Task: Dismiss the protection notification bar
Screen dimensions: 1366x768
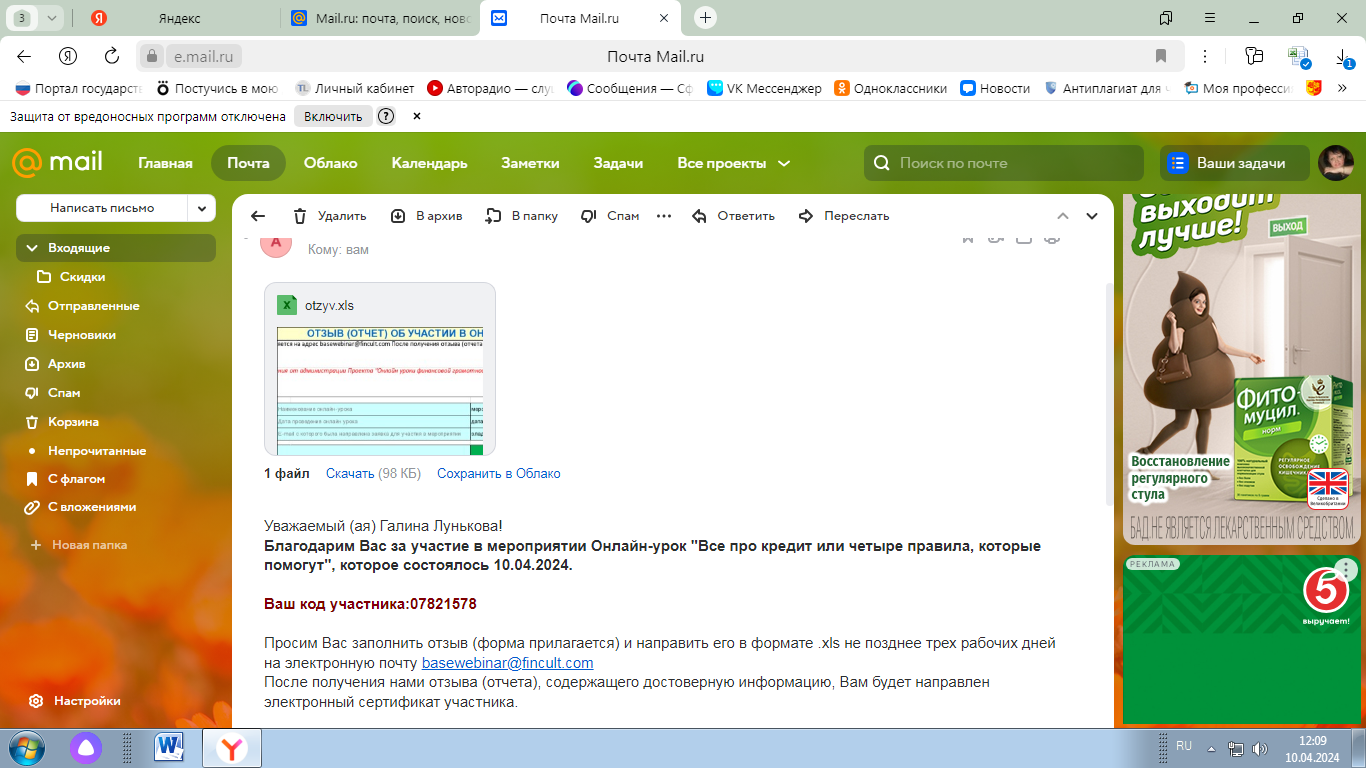Action: point(417,116)
